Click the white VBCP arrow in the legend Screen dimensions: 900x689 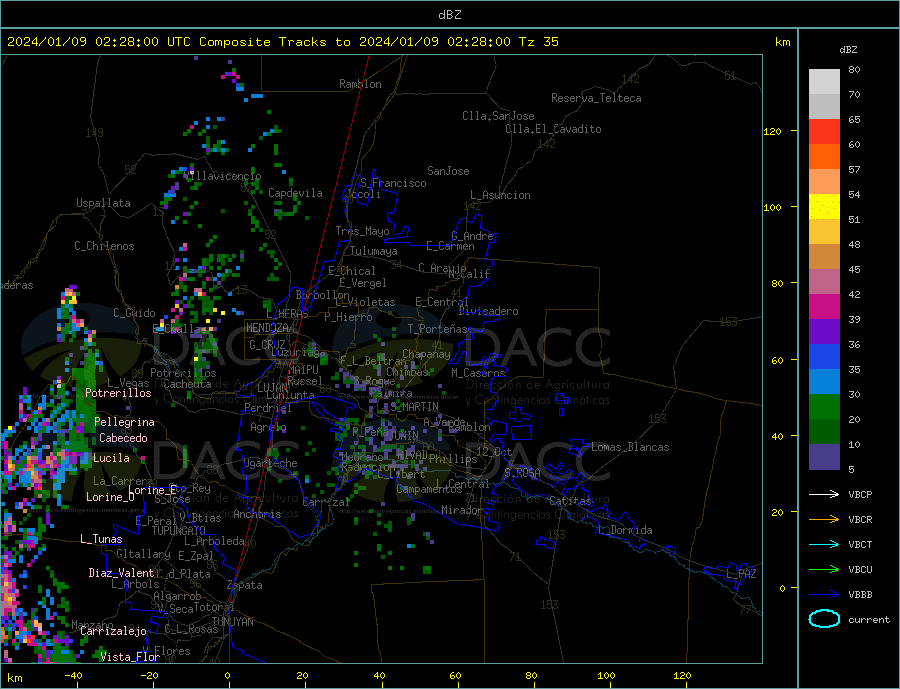click(x=824, y=494)
